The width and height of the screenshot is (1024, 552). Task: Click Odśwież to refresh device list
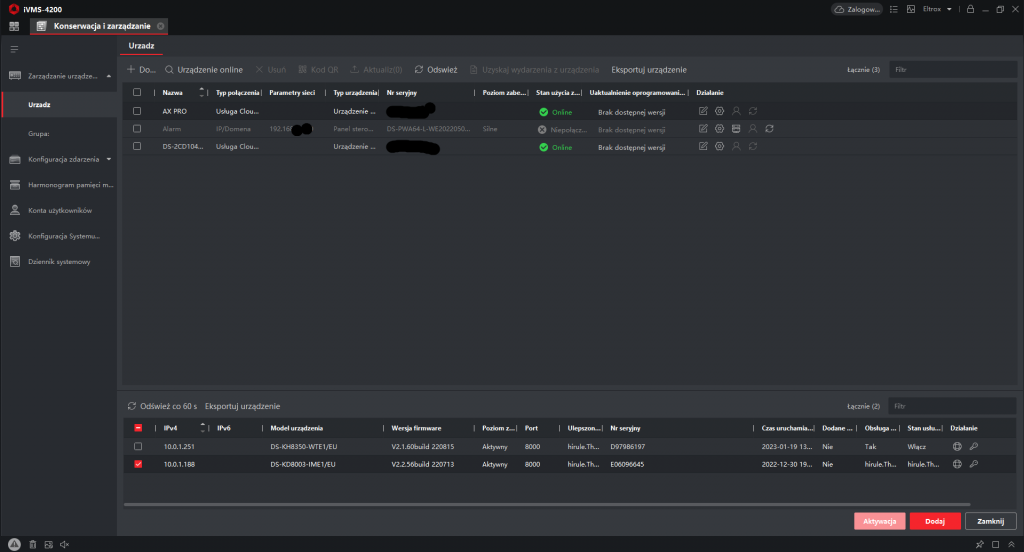[436, 70]
